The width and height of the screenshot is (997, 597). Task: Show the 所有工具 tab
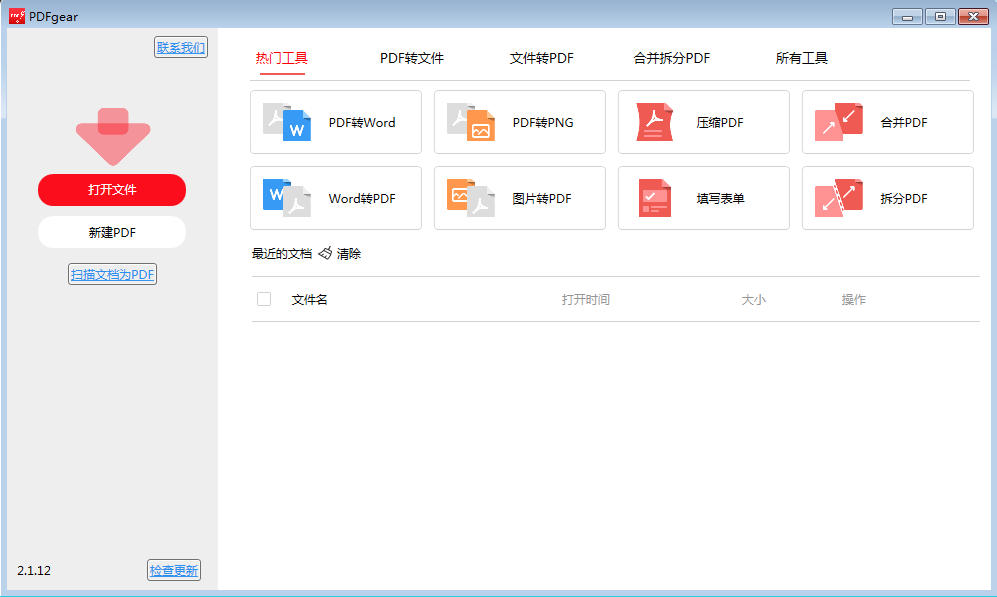point(801,58)
